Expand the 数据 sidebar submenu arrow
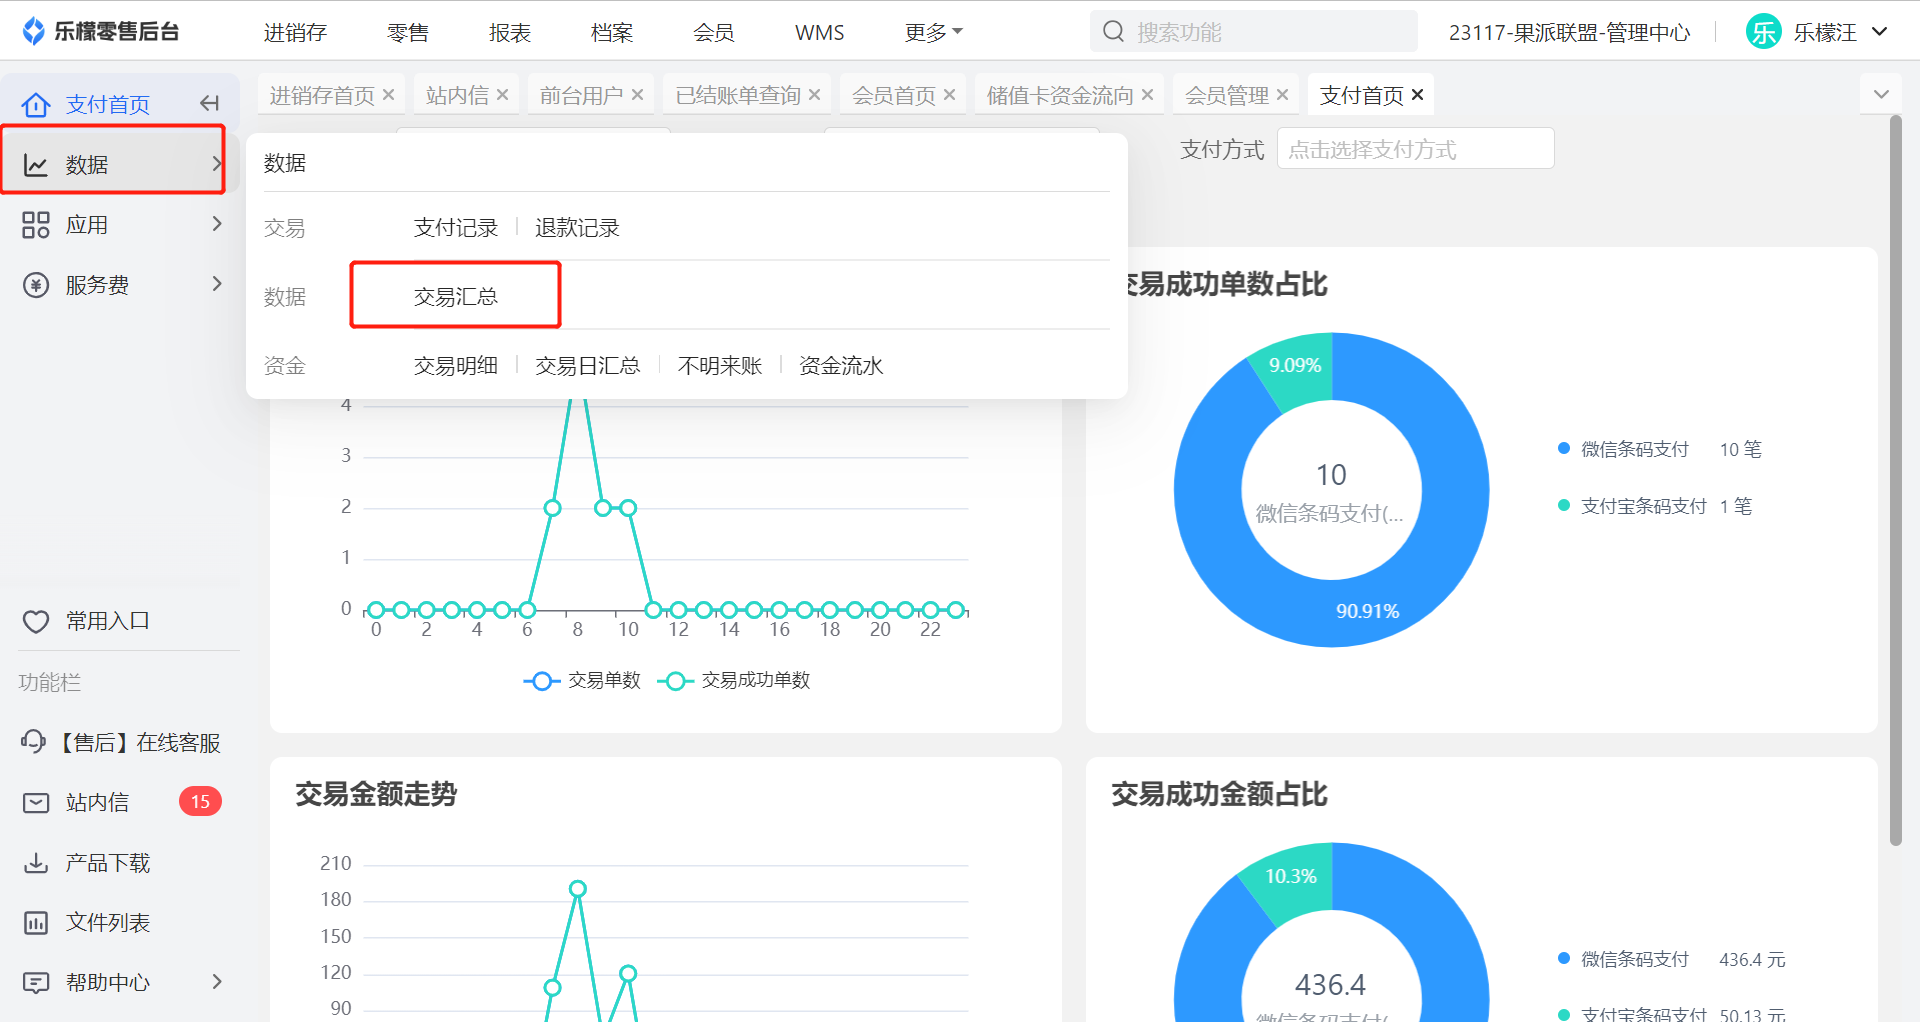Image resolution: width=1920 pixels, height=1022 pixels. pyautogui.click(x=216, y=163)
